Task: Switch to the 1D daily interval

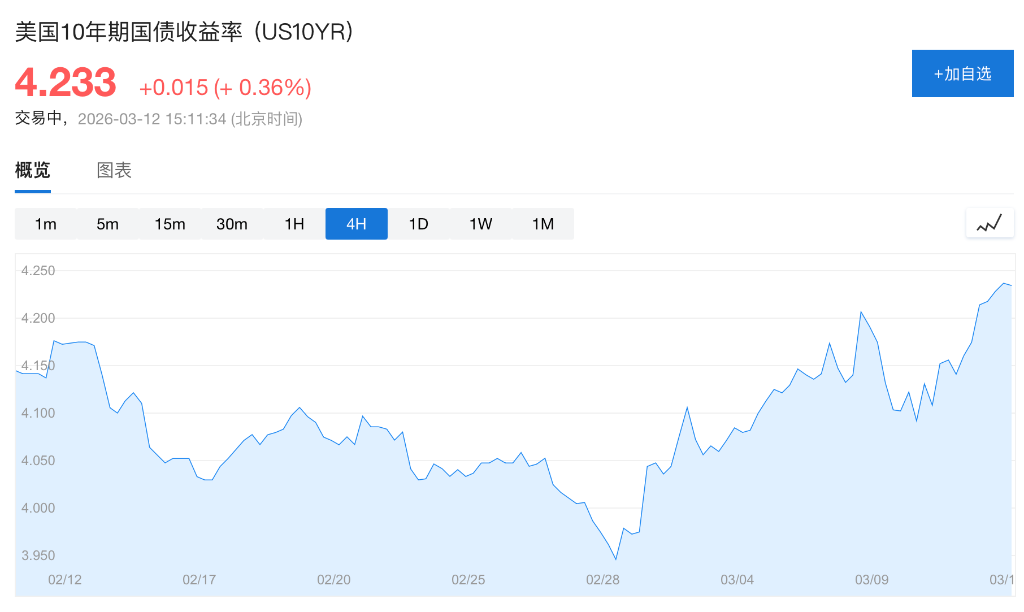Action: 418,224
